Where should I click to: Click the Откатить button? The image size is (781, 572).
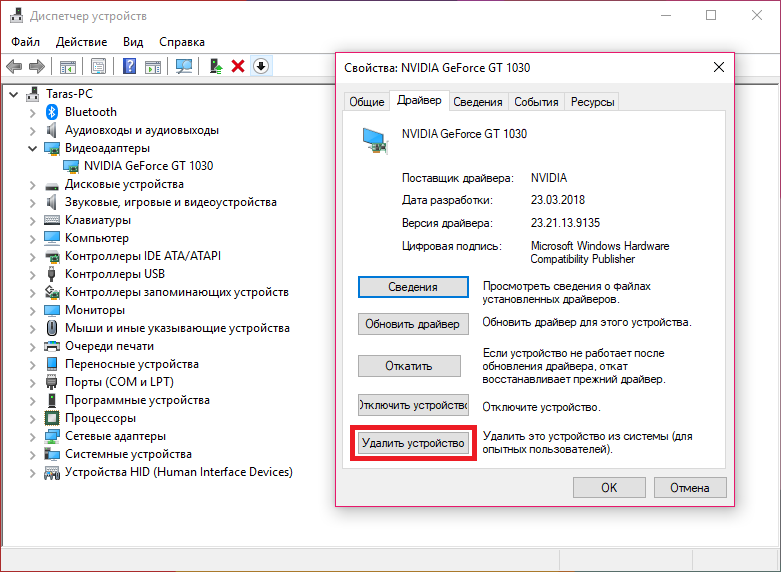pyautogui.click(x=409, y=366)
